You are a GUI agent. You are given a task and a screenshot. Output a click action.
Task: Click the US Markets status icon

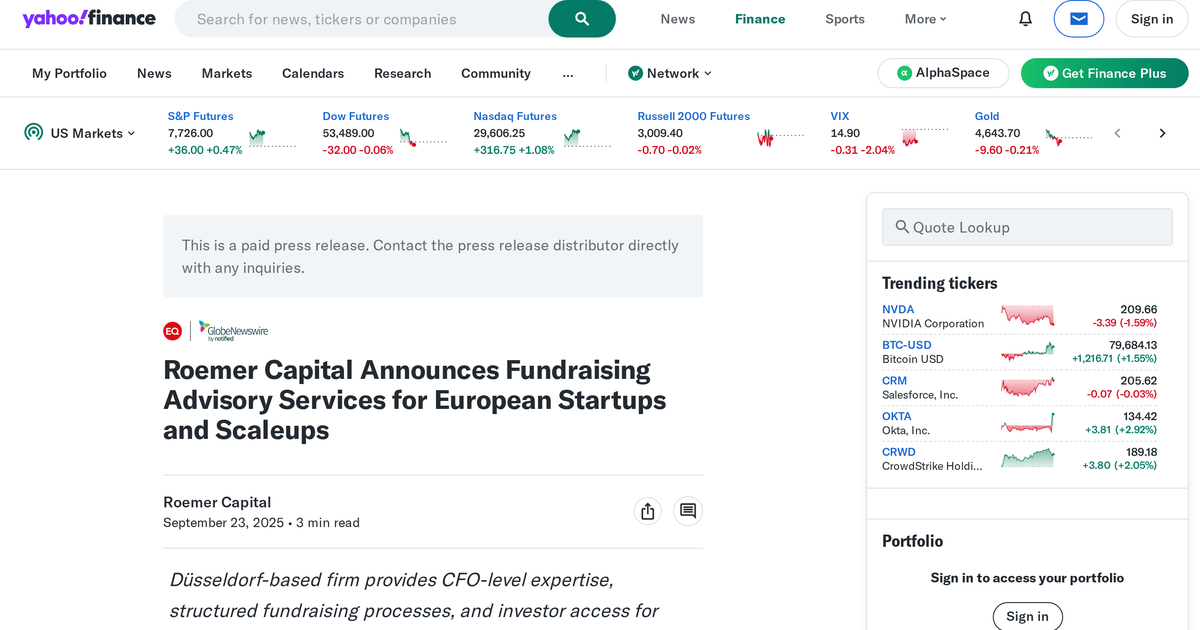[x=34, y=132]
